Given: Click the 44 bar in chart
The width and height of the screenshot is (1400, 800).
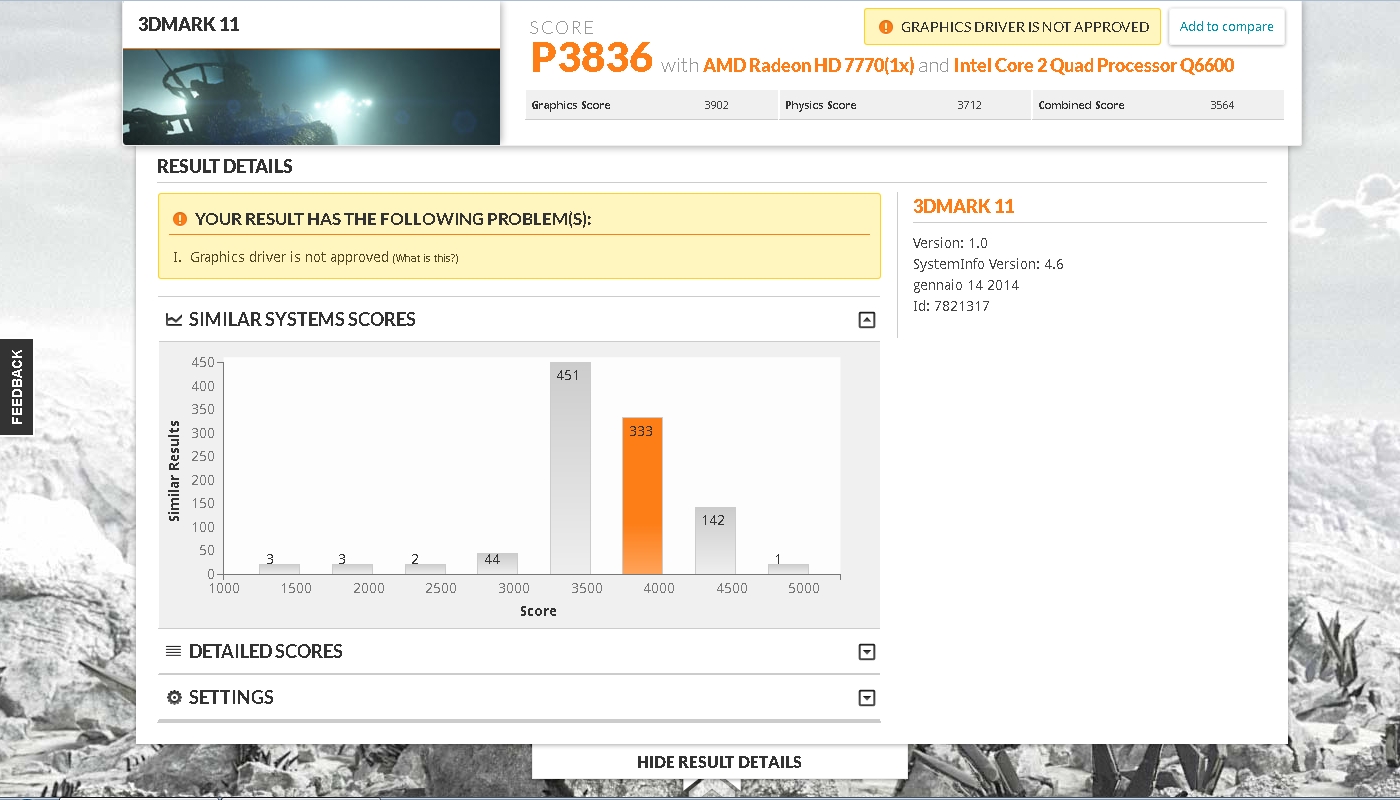Looking at the screenshot, I should [x=497, y=564].
